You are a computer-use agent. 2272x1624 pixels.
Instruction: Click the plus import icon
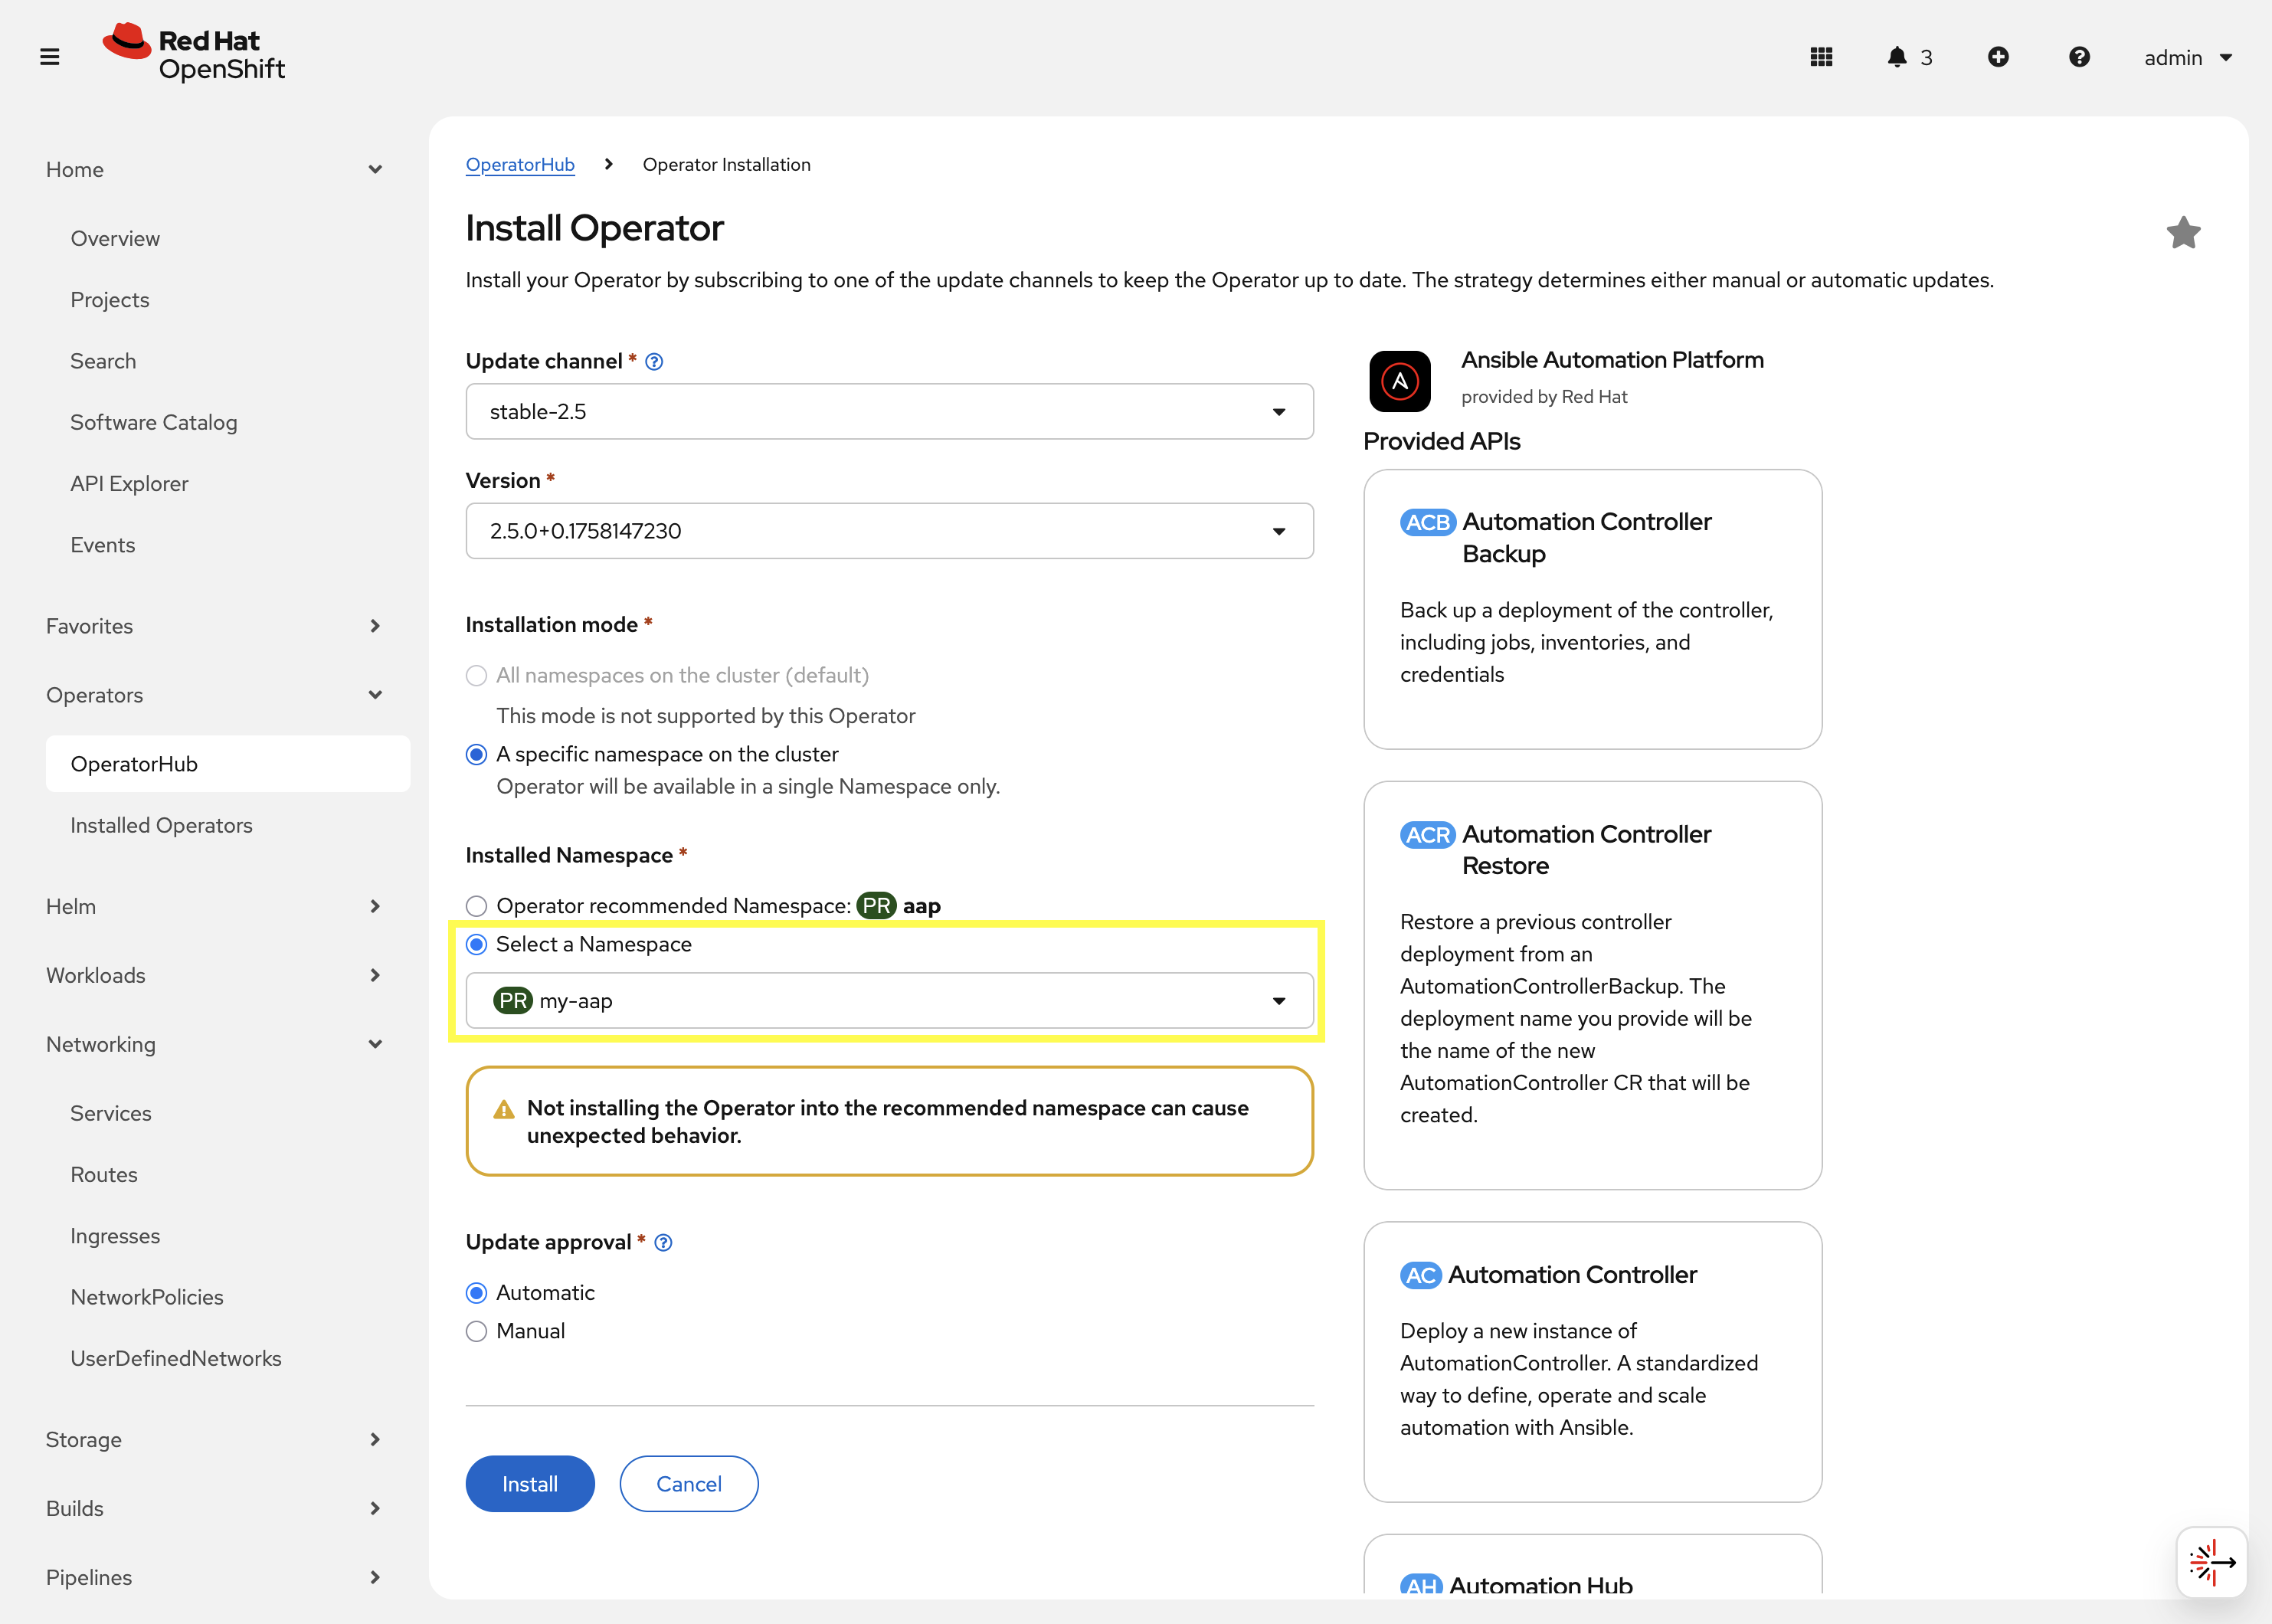pos(1998,57)
